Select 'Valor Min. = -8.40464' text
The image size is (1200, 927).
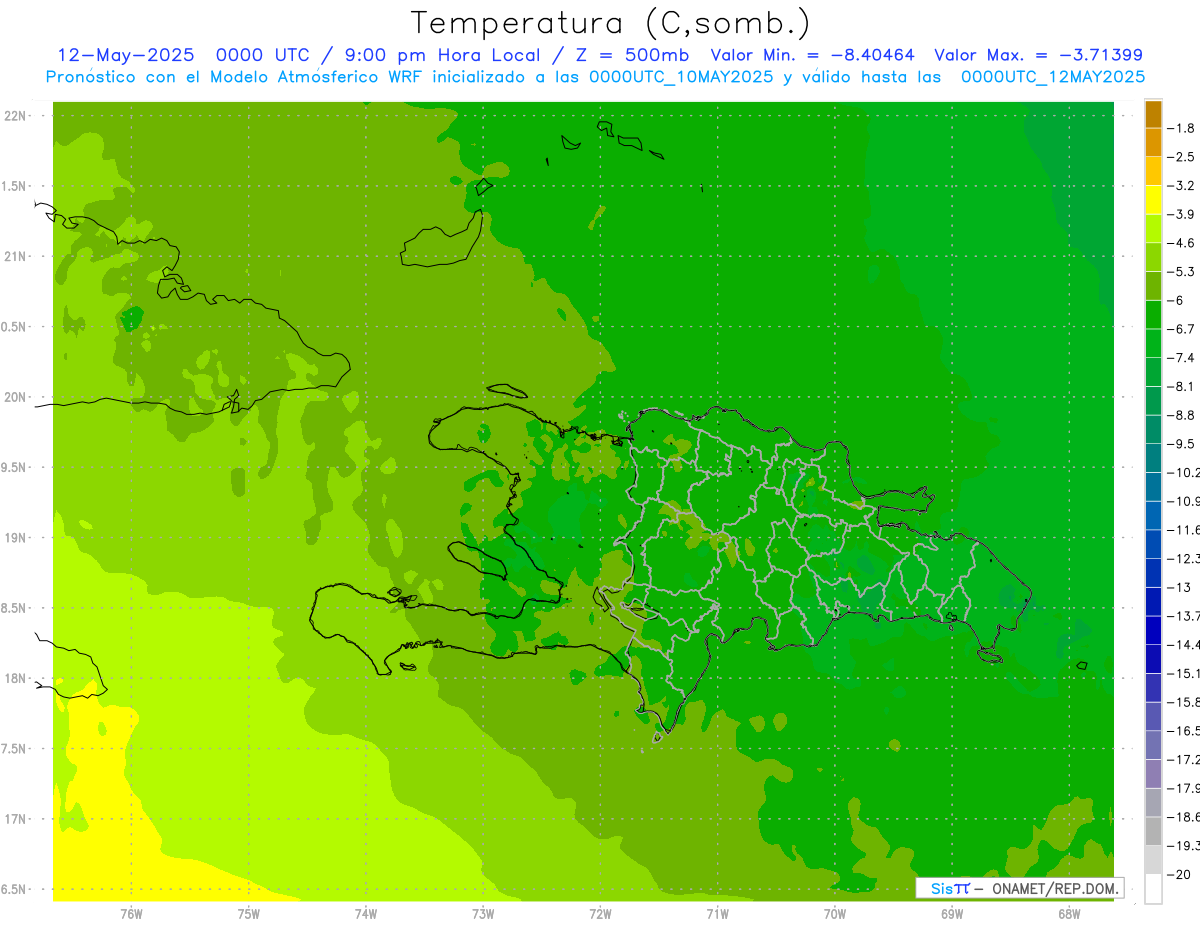(812, 55)
